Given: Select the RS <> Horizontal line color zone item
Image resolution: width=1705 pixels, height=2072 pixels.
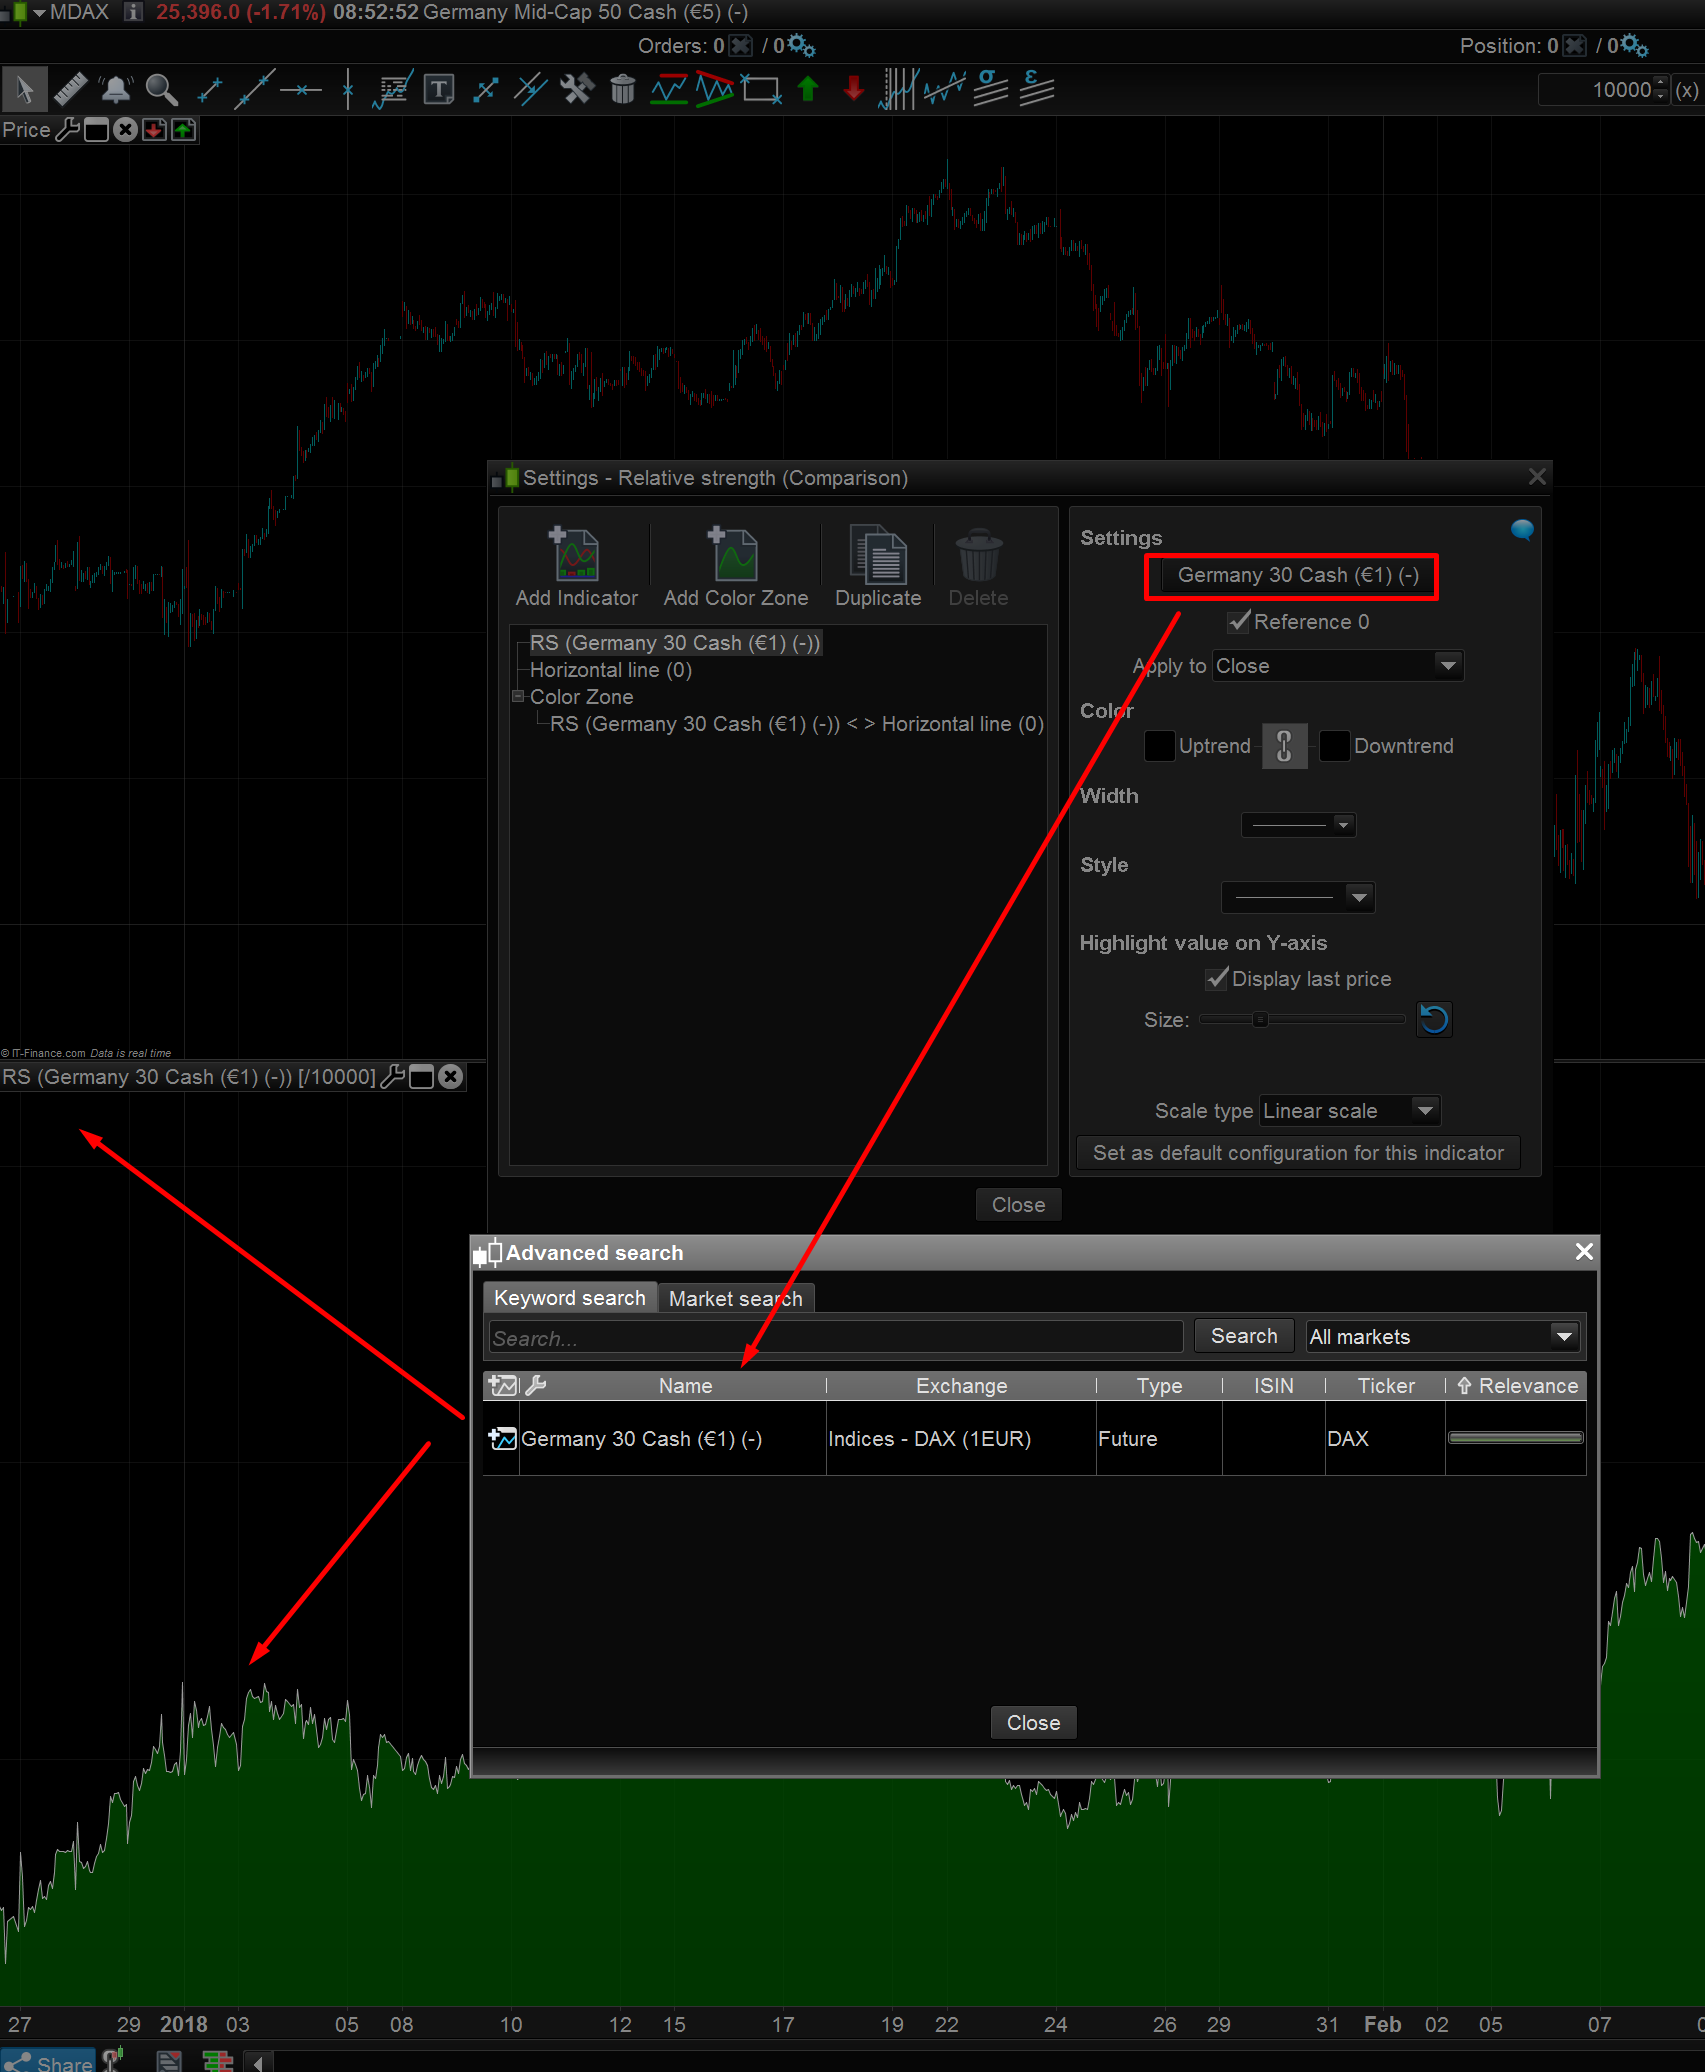Looking at the screenshot, I should (797, 724).
